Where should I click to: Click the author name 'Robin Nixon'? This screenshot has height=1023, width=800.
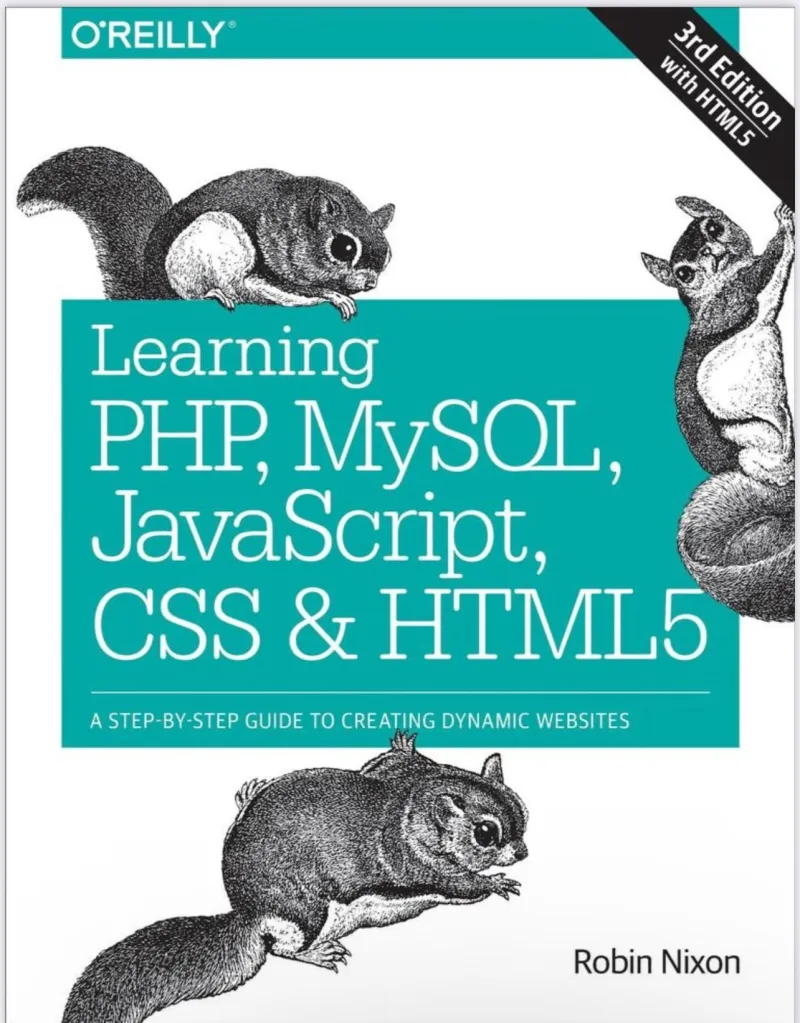tap(656, 962)
